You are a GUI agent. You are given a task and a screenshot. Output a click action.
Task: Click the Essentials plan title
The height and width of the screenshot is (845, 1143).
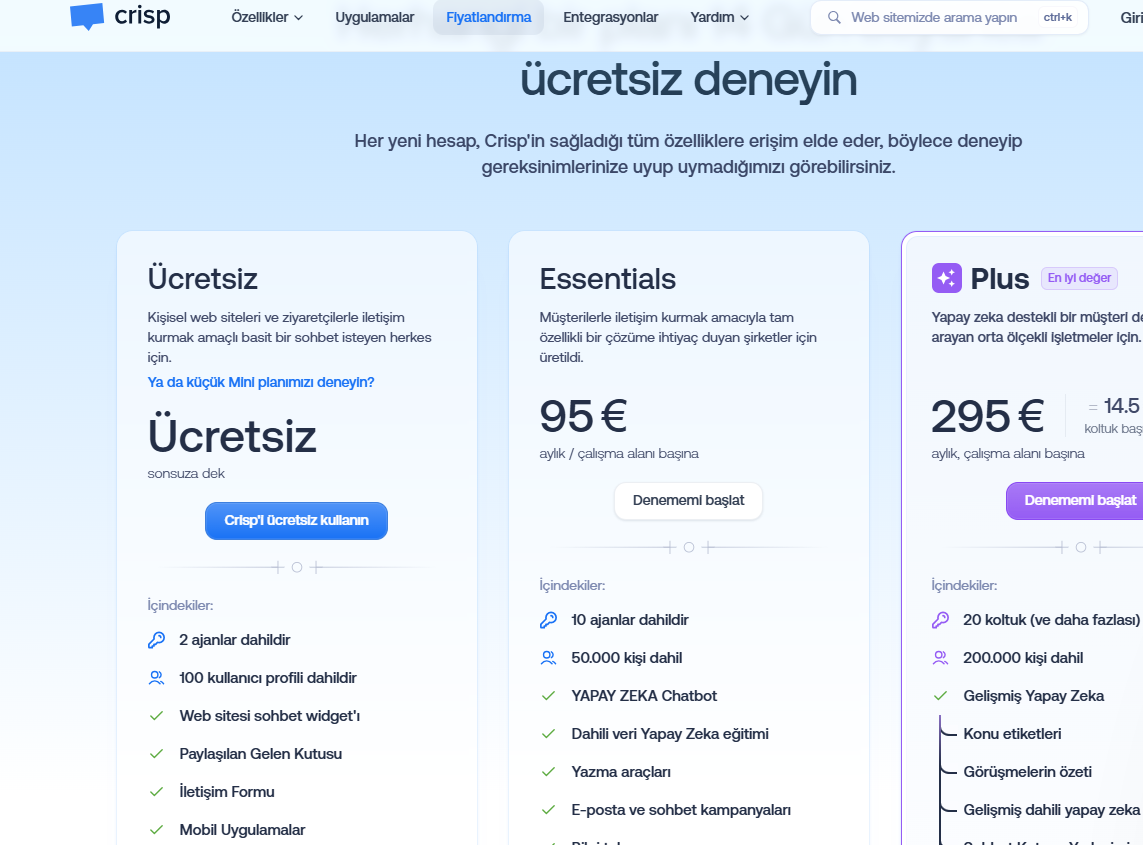click(x=608, y=279)
